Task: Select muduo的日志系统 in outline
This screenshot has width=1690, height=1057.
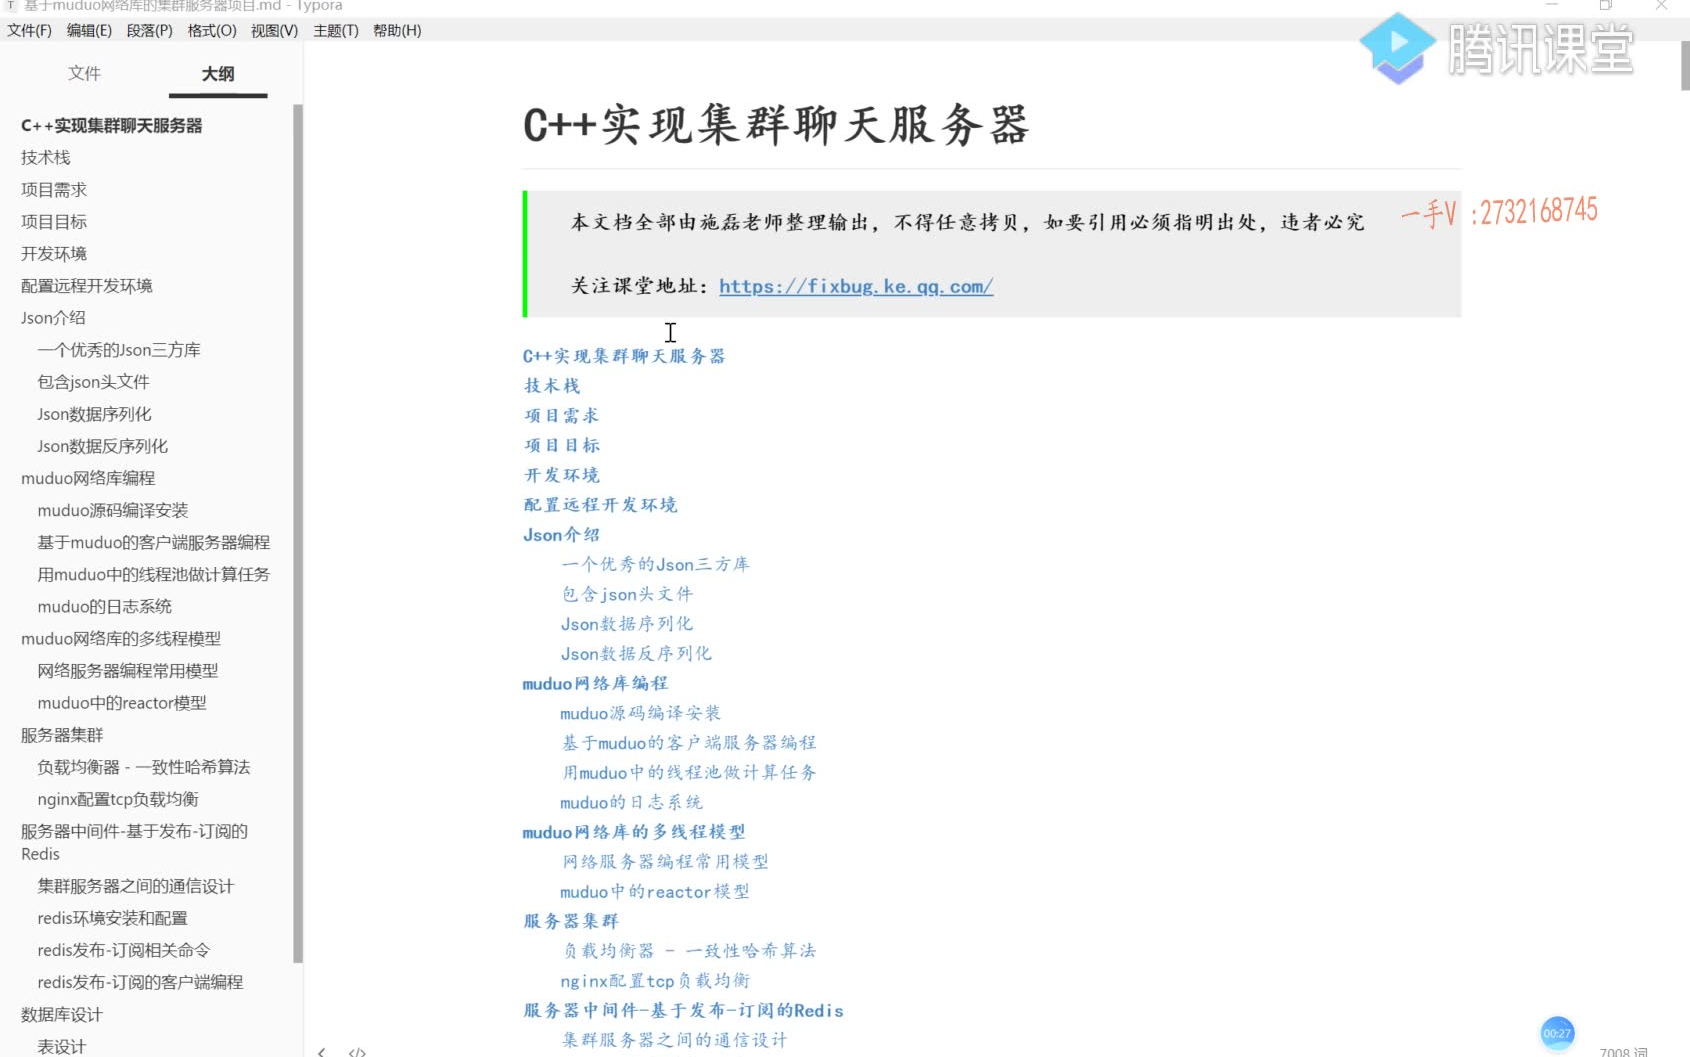Action: click(105, 606)
